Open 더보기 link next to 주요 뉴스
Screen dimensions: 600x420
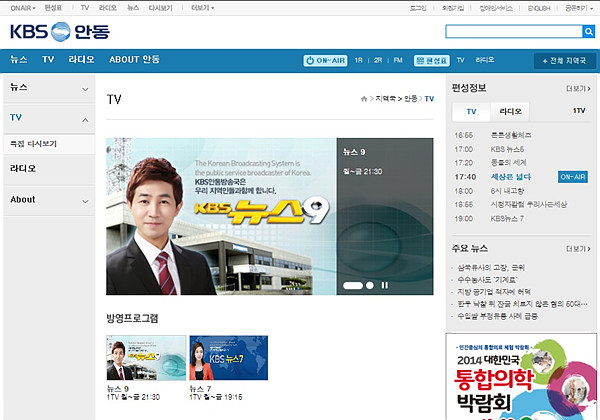[x=578, y=249]
